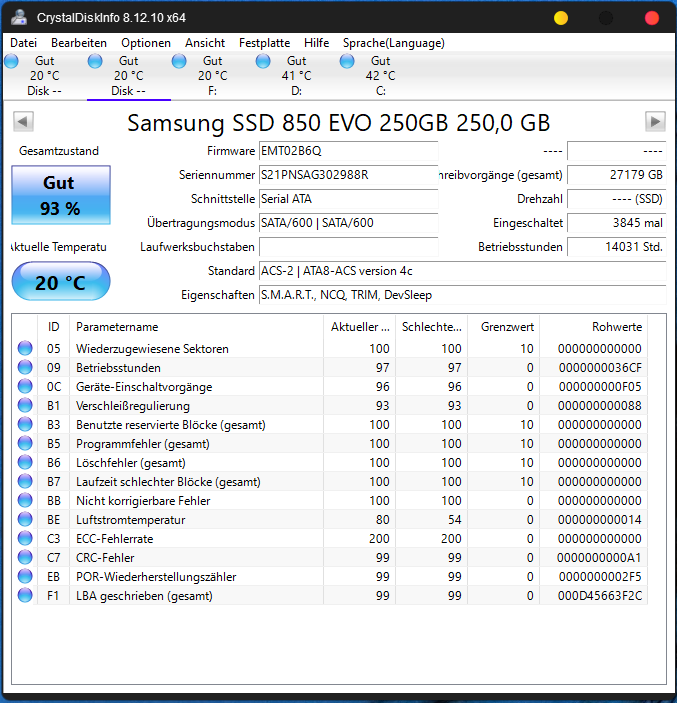The image size is (677, 703).
Task: Select the first Disk -- tab
Action: [44, 76]
